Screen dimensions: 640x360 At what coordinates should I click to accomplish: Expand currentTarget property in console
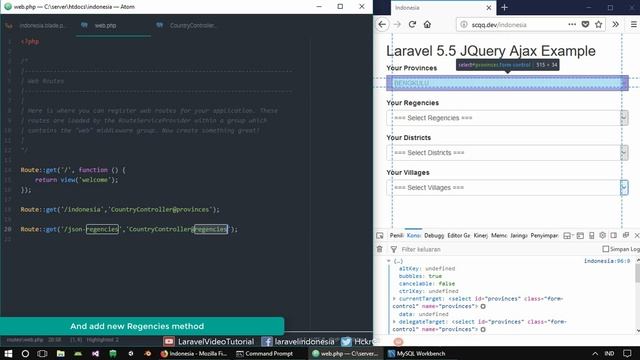pos(394,299)
